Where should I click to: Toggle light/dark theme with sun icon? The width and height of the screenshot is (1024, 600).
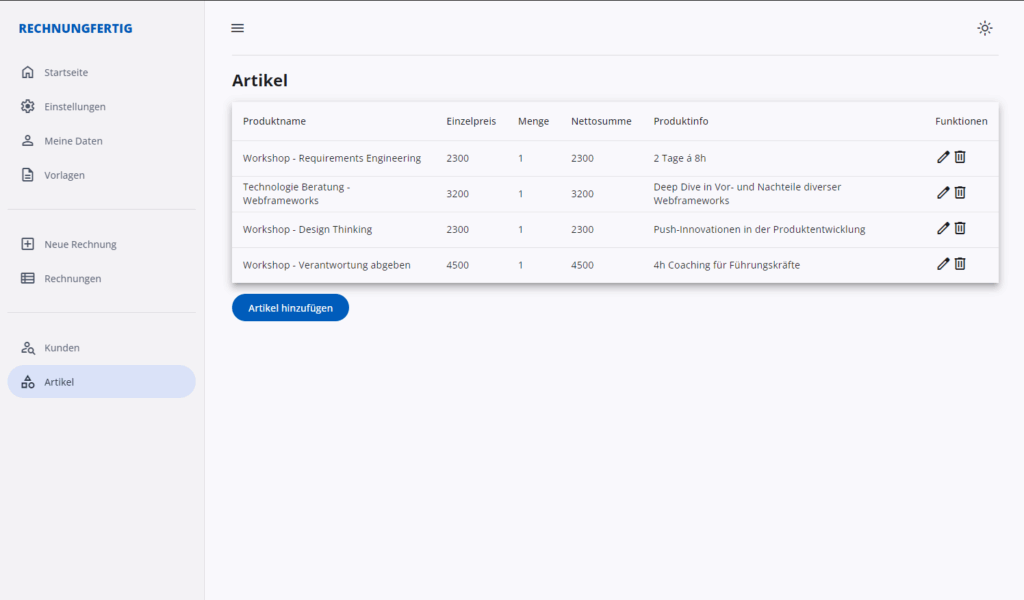coord(985,28)
